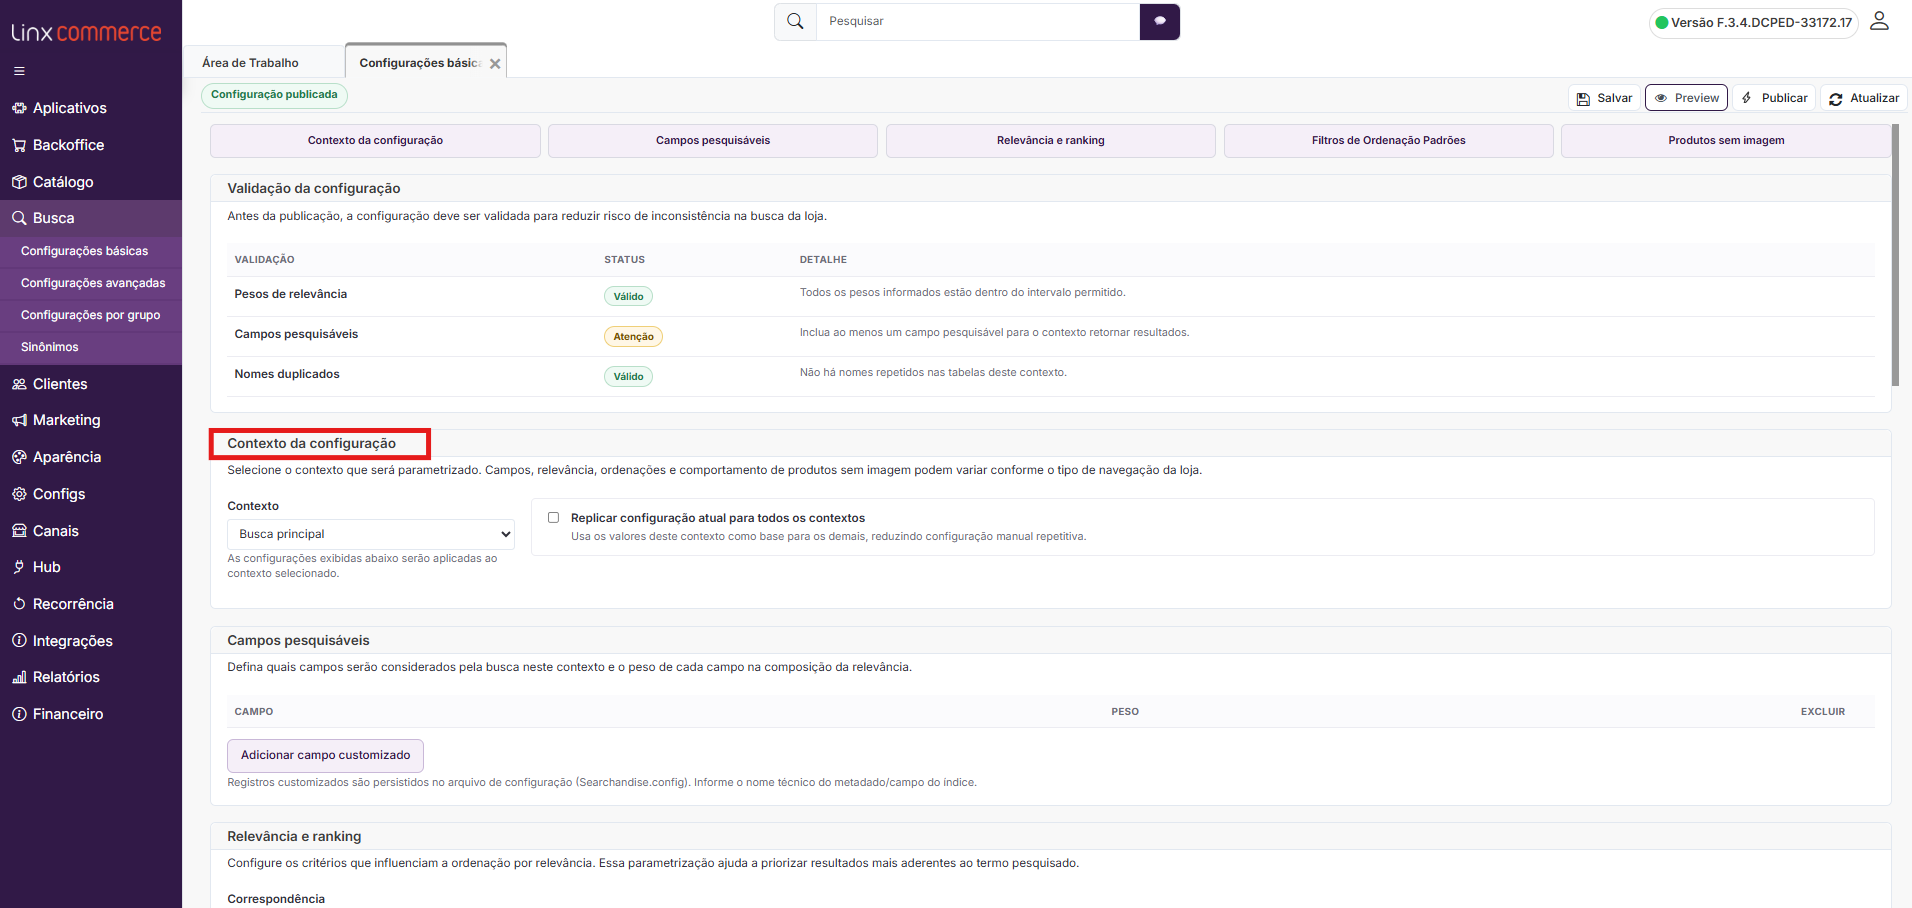This screenshot has width=1912, height=908.
Task: Click the Válido badge for Nomes duplicados
Action: pyautogui.click(x=628, y=377)
